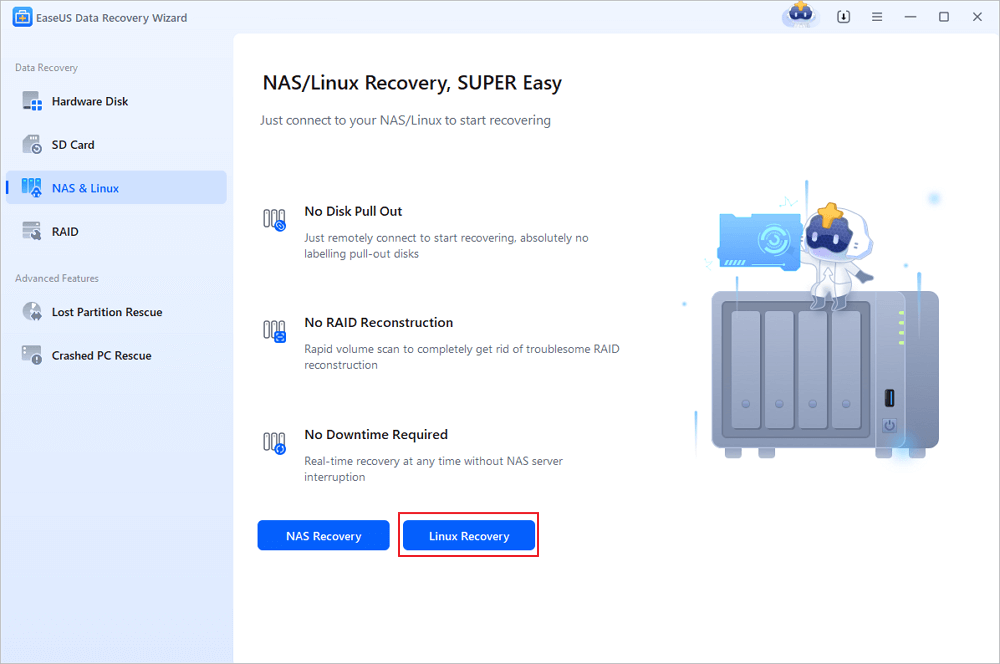This screenshot has height=664, width=1000.
Task: Maximize the application window
Action: (x=944, y=17)
